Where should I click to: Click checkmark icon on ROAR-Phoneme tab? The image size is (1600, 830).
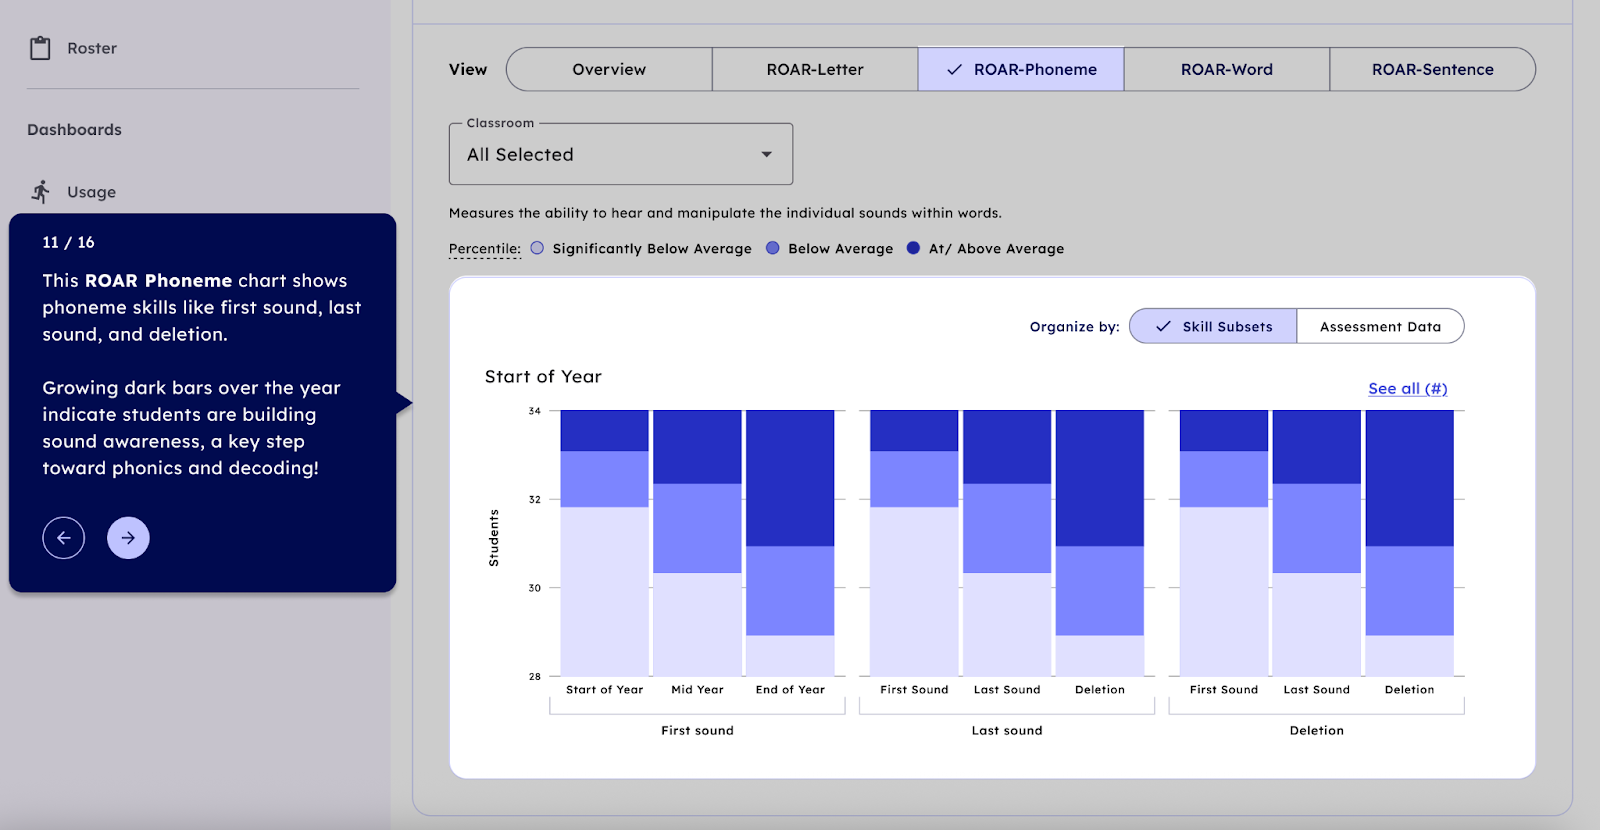click(x=954, y=70)
